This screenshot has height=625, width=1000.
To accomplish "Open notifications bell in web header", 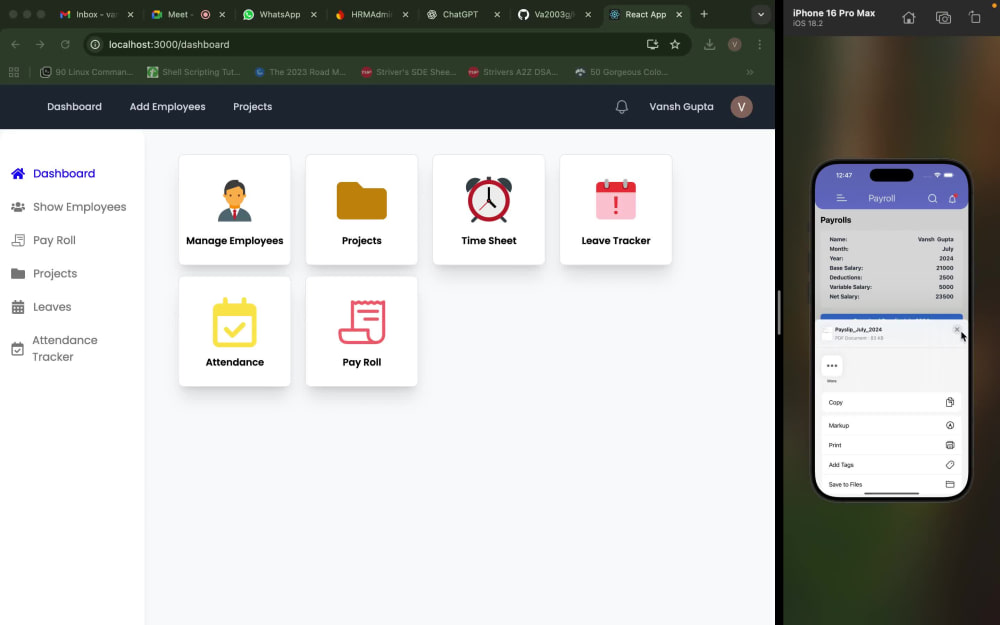I will coord(621,107).
